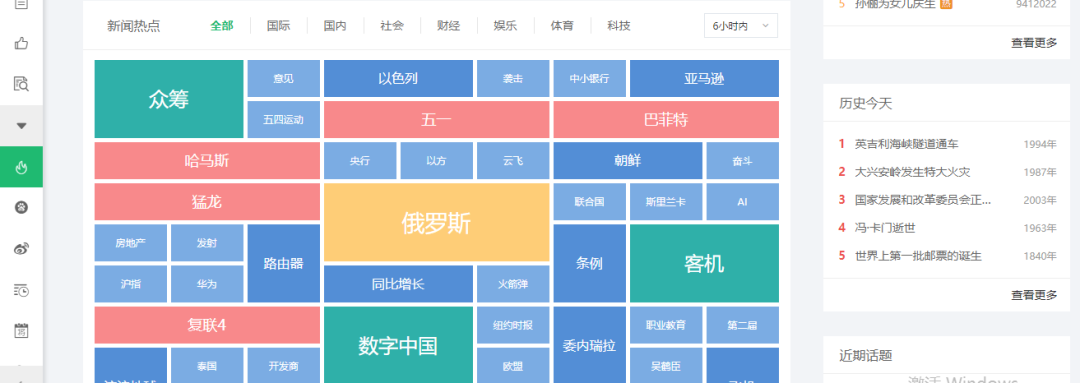This screenshot has width=1080, height=383.
Task: Click 查看更多 under the hot search list
Action: pos(1034,43)
